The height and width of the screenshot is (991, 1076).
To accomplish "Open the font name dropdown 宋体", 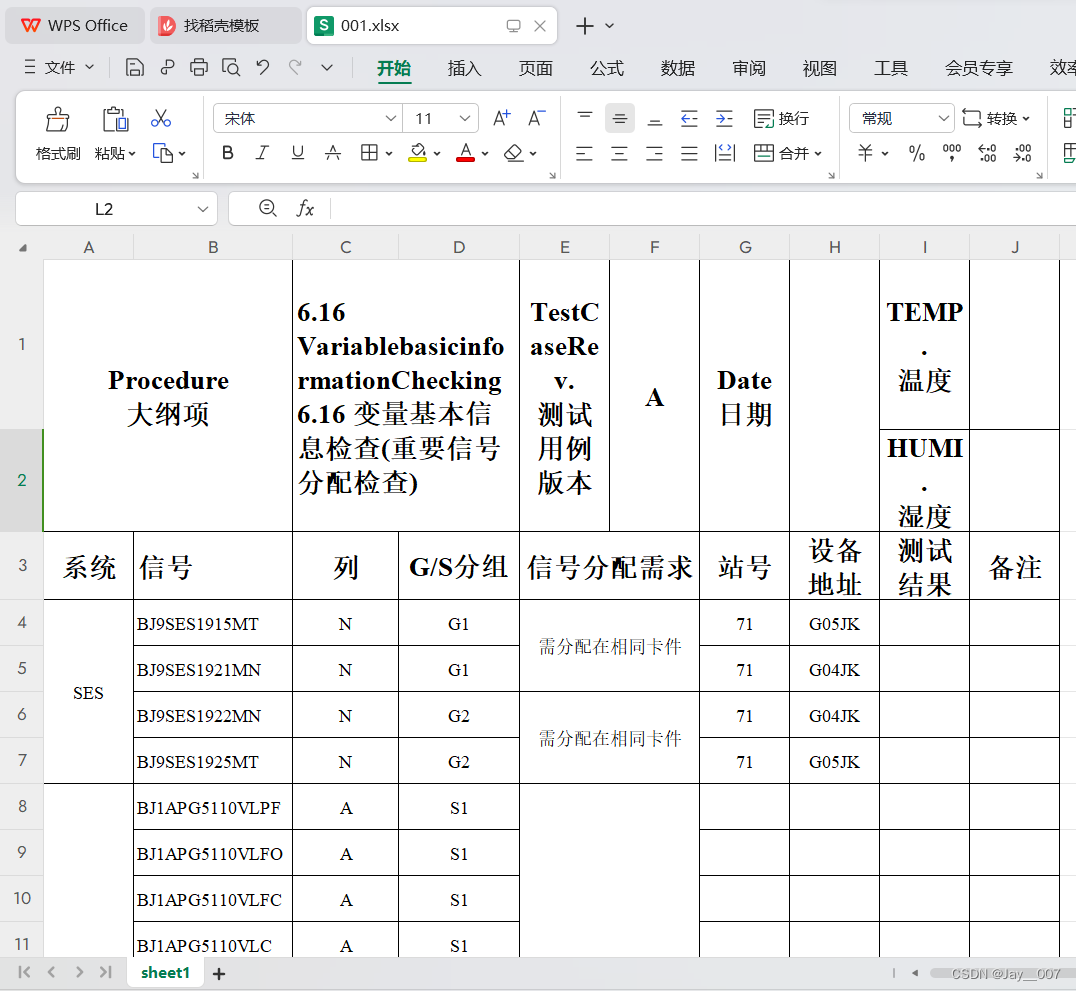I will tap(390, 119).
